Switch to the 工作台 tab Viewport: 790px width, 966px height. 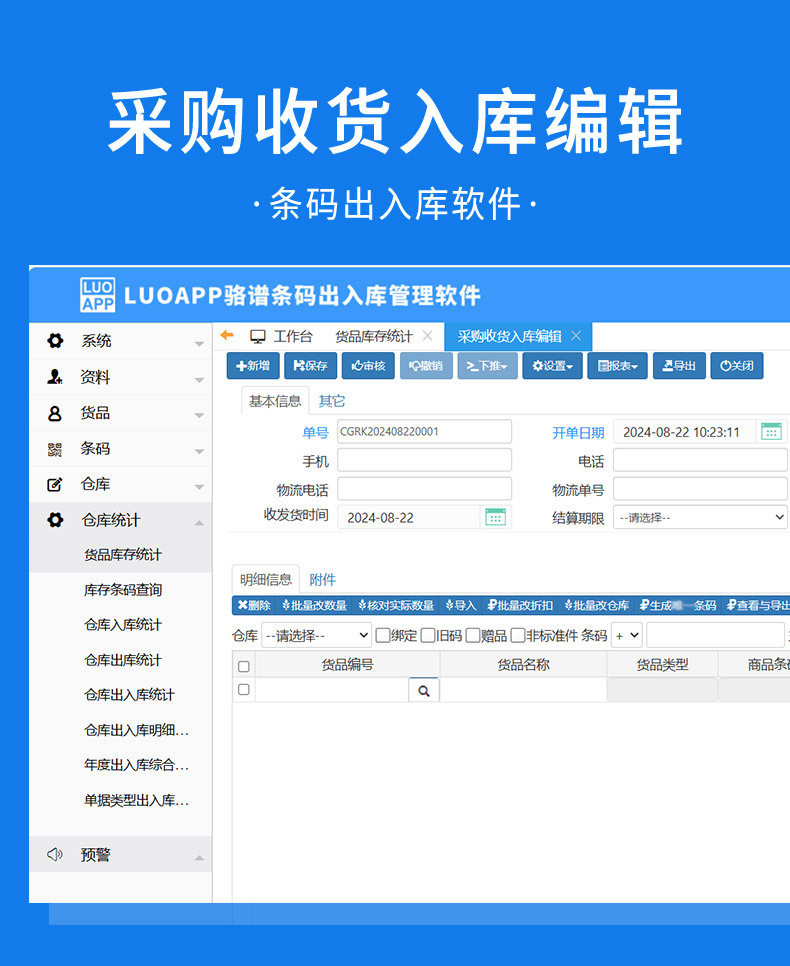click(x=282, y=336)
